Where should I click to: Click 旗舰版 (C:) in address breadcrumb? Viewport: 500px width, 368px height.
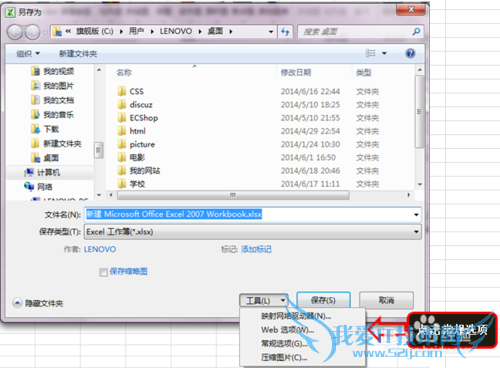95,31
